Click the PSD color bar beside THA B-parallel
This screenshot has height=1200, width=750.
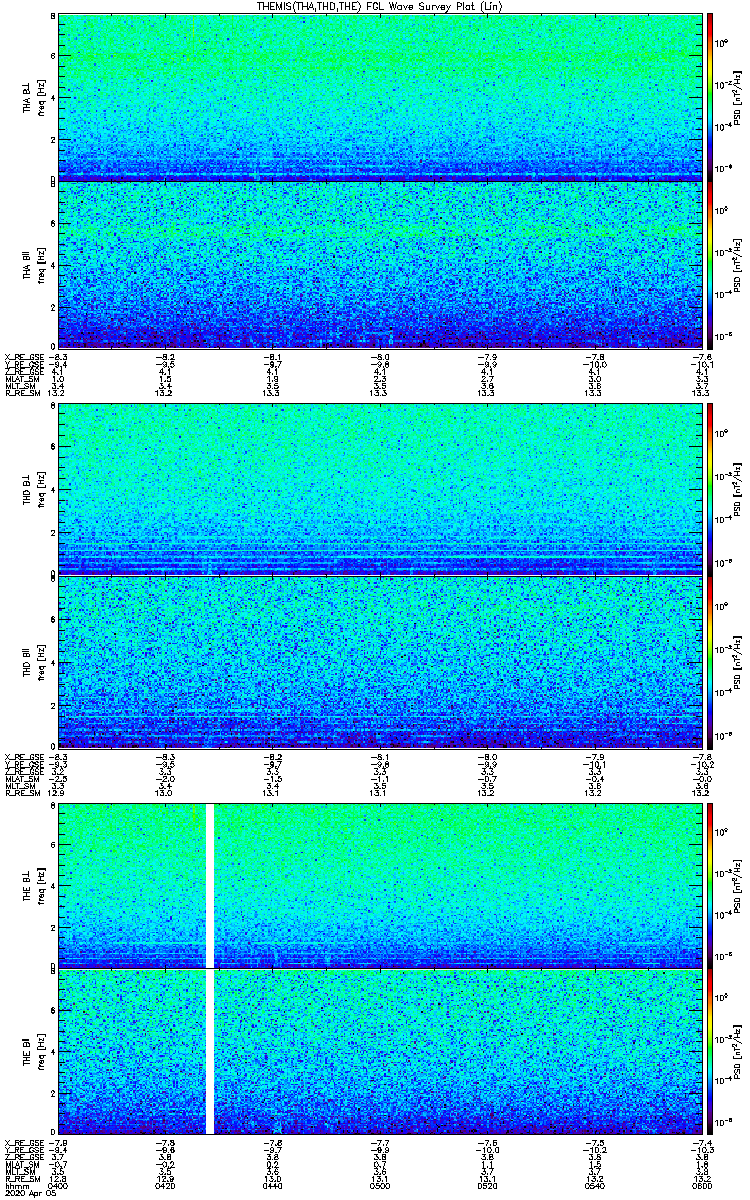pyautogui.click(x=710, y=265)
